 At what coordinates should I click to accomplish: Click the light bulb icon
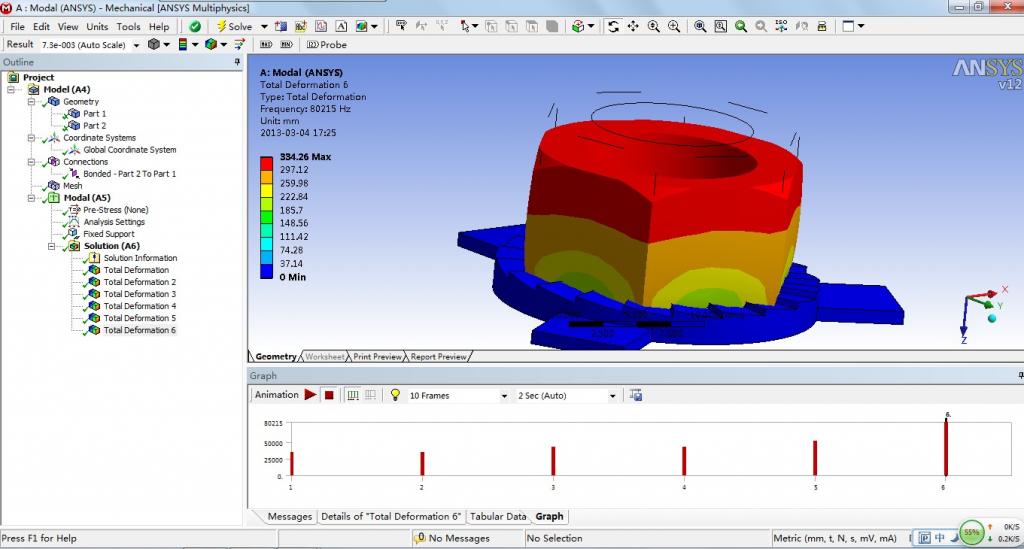(x=395, y=395)
